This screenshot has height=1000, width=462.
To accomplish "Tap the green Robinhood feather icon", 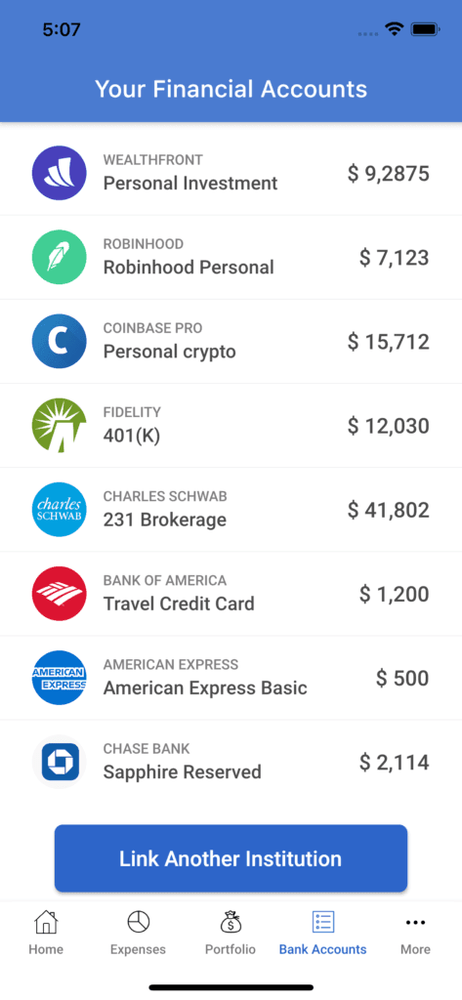I will (59, 258).
